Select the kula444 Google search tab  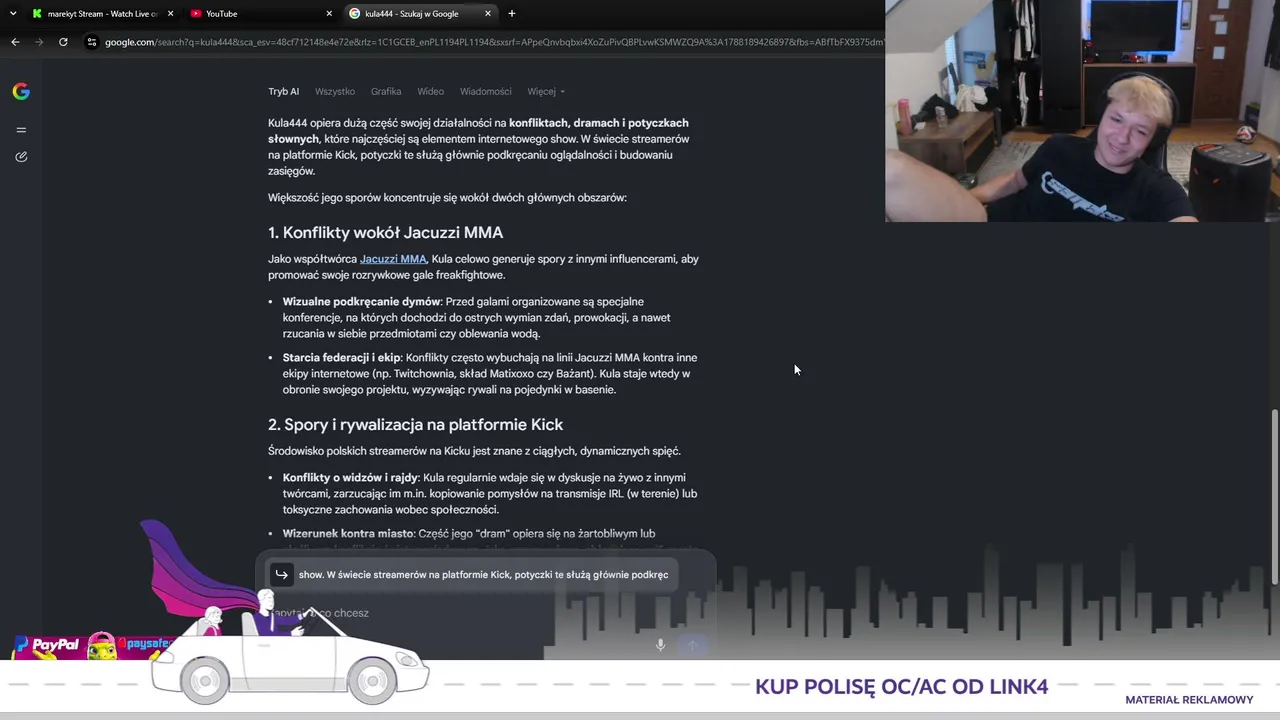[420, 14]
